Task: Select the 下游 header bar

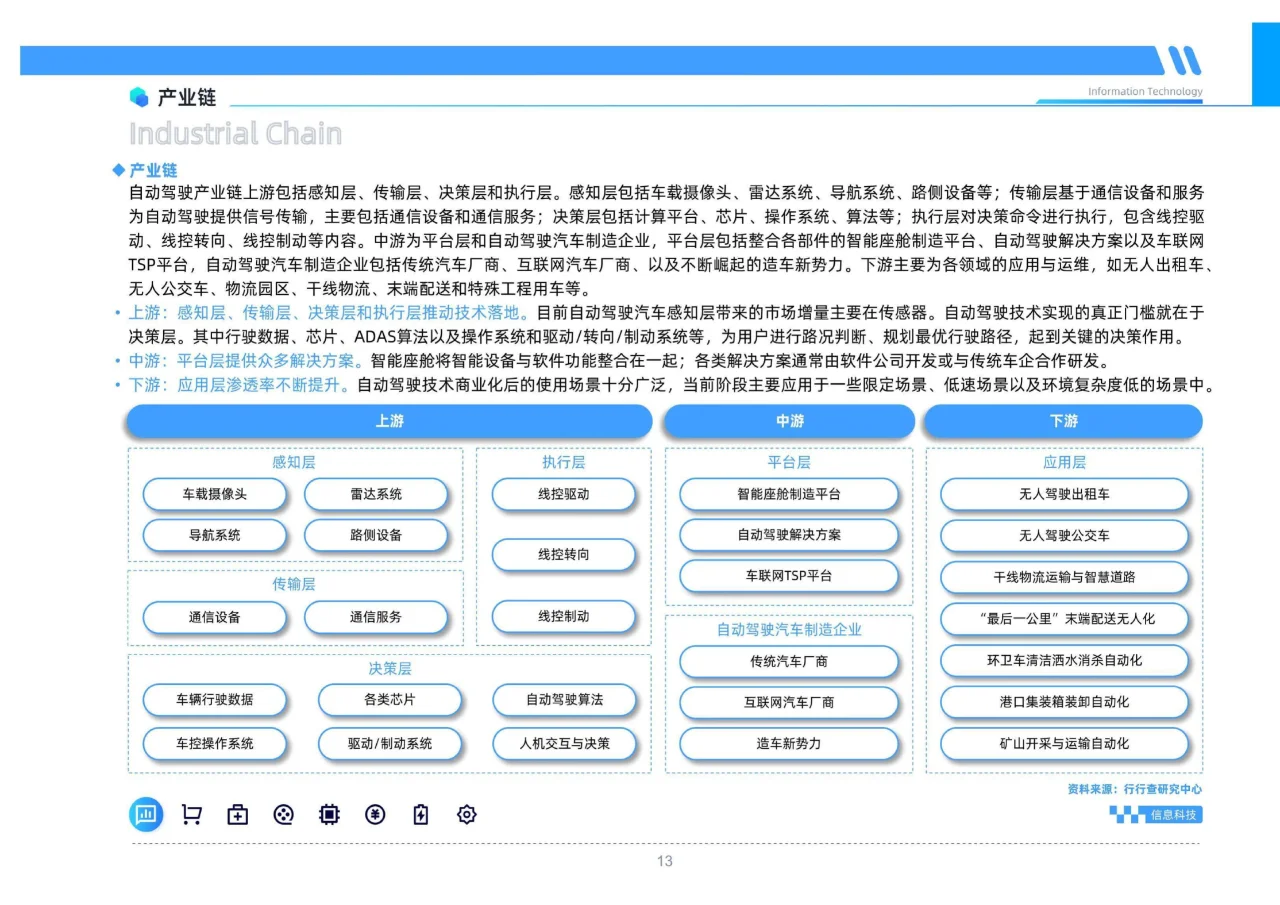Action: [x=1063, y=421]
